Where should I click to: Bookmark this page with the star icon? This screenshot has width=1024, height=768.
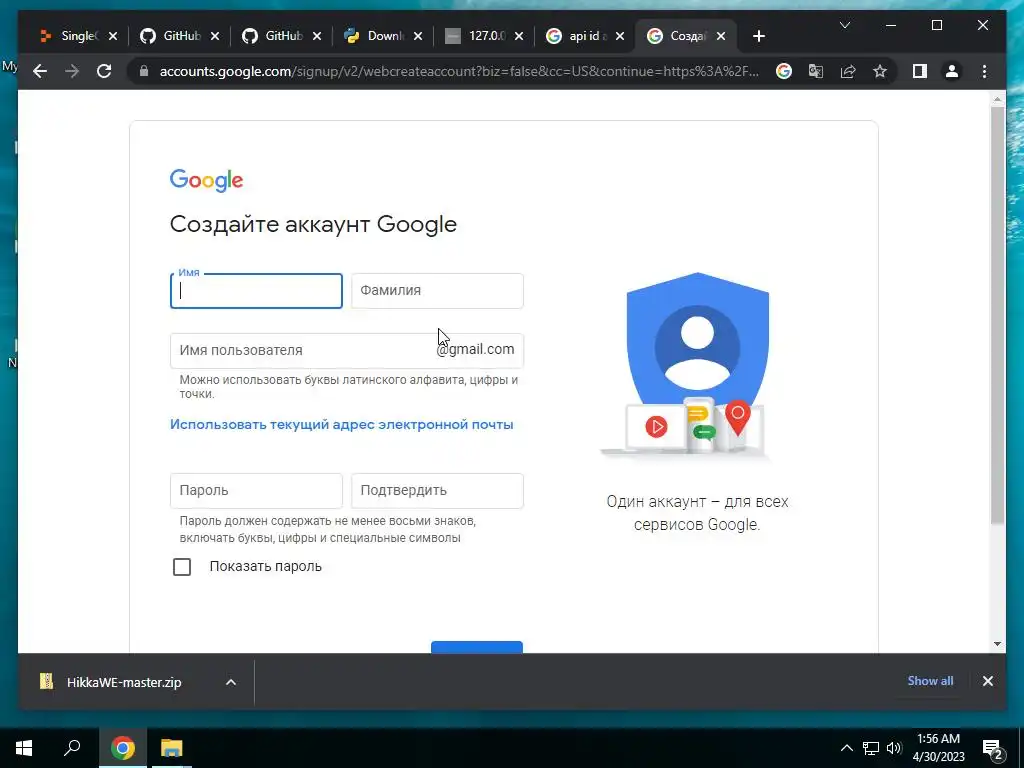[x=880, y=71]
